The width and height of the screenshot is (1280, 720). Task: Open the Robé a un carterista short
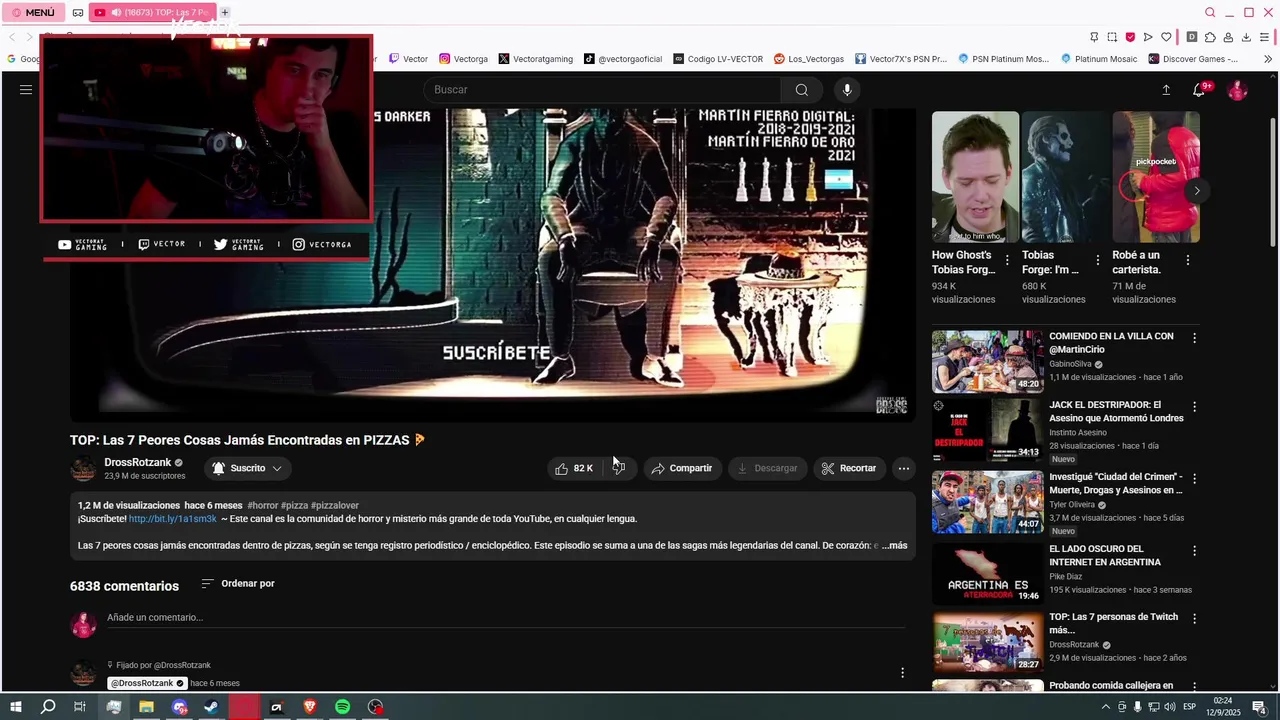[x=1156, y=177]
